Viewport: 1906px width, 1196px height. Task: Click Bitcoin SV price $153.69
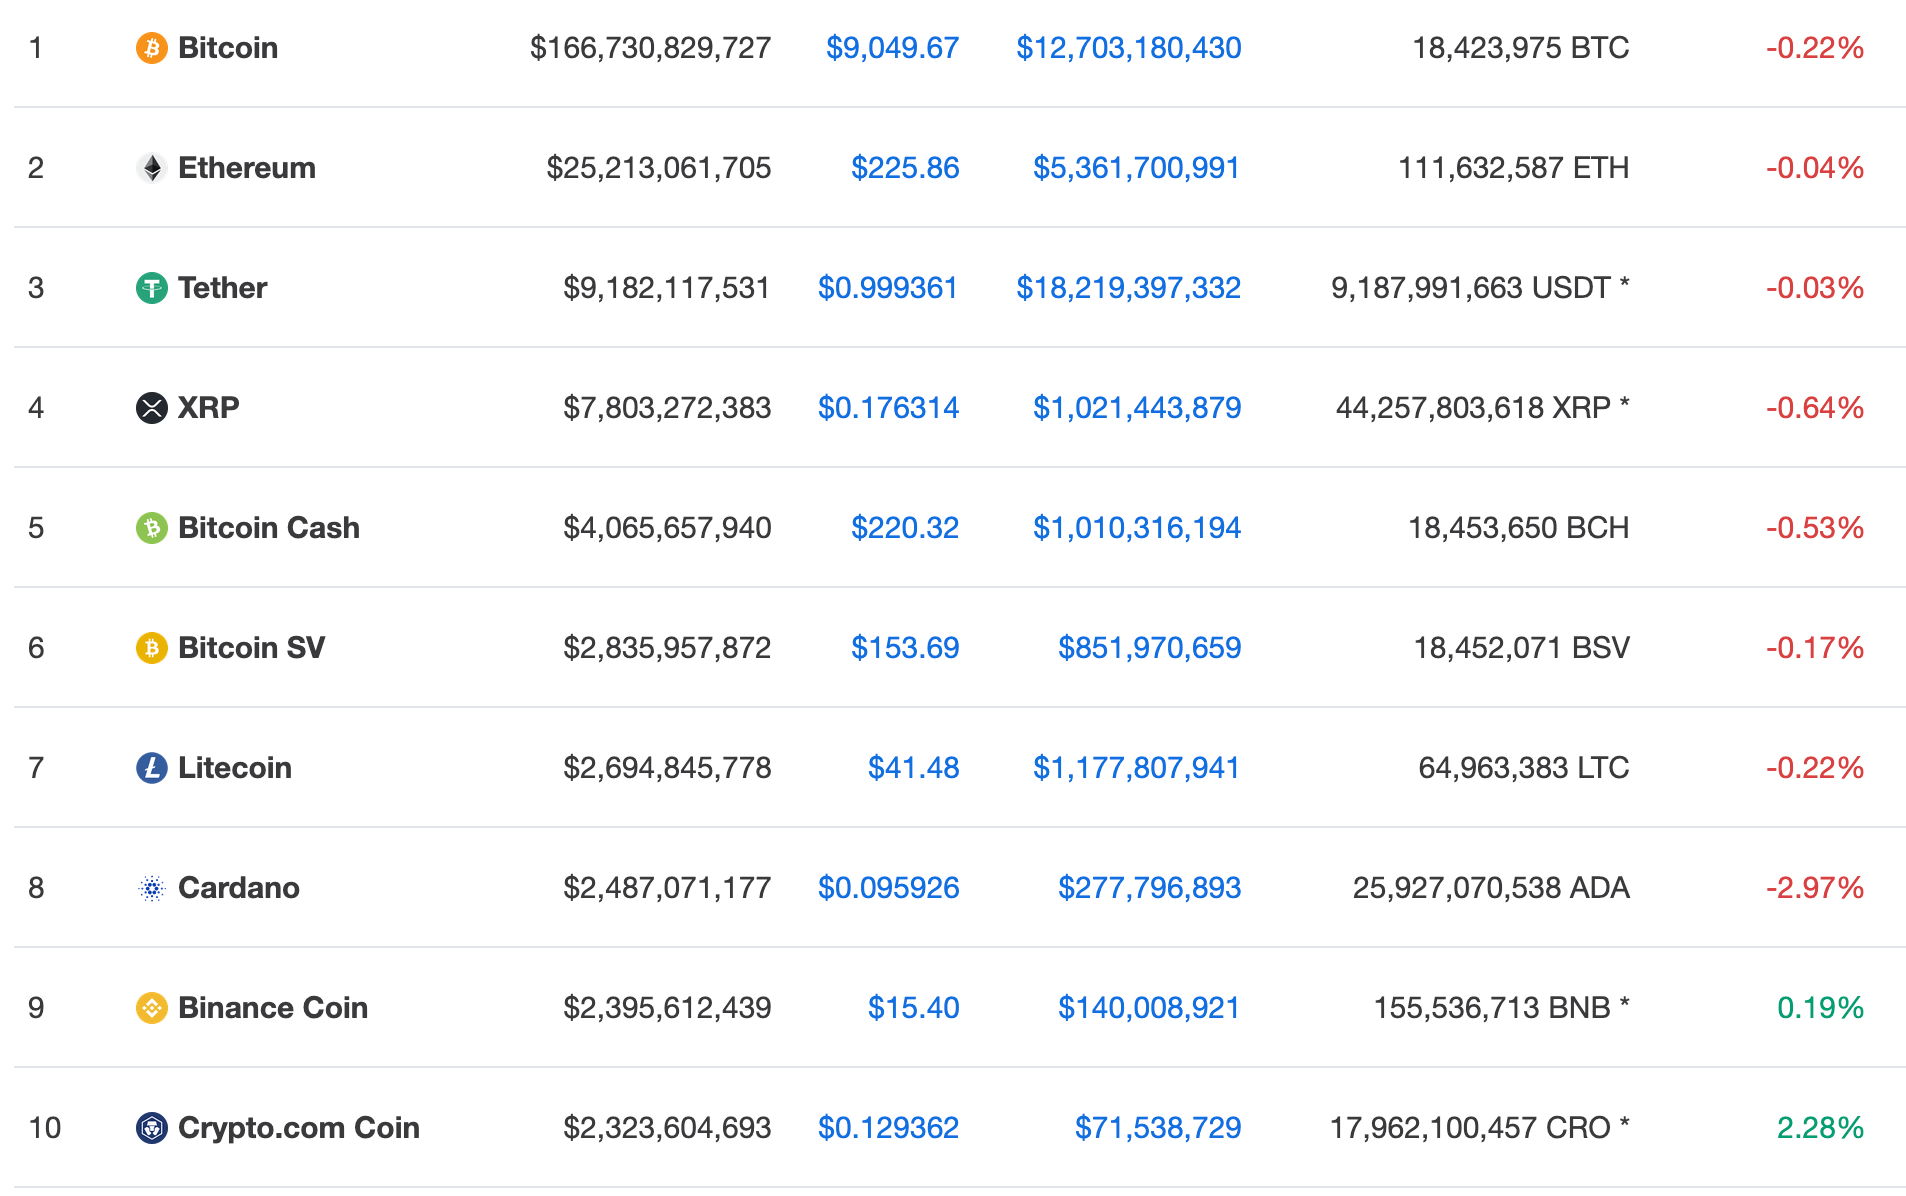click(x=905, y=648)
